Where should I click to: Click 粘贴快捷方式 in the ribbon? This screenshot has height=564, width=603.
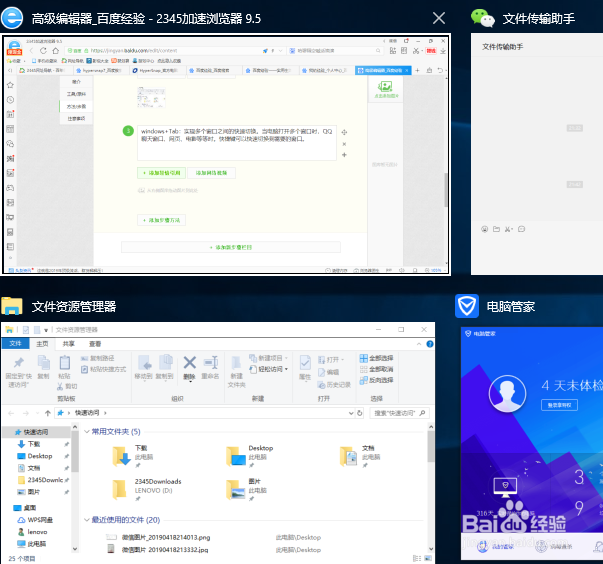pos(103,369)
